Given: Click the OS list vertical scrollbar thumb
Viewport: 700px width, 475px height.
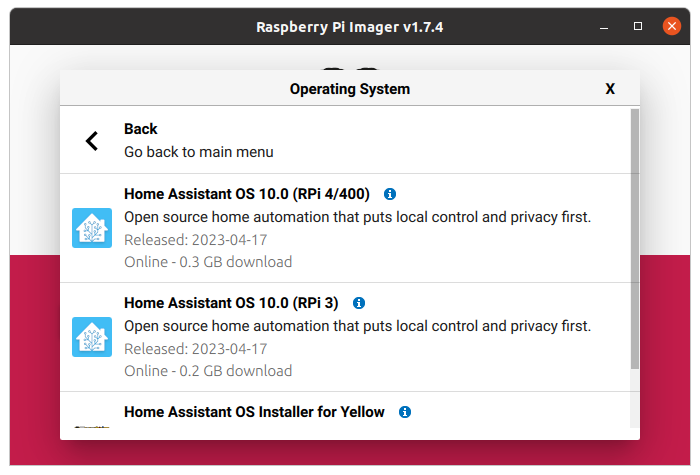Looking at the screenshot, I should pos(635,239).
